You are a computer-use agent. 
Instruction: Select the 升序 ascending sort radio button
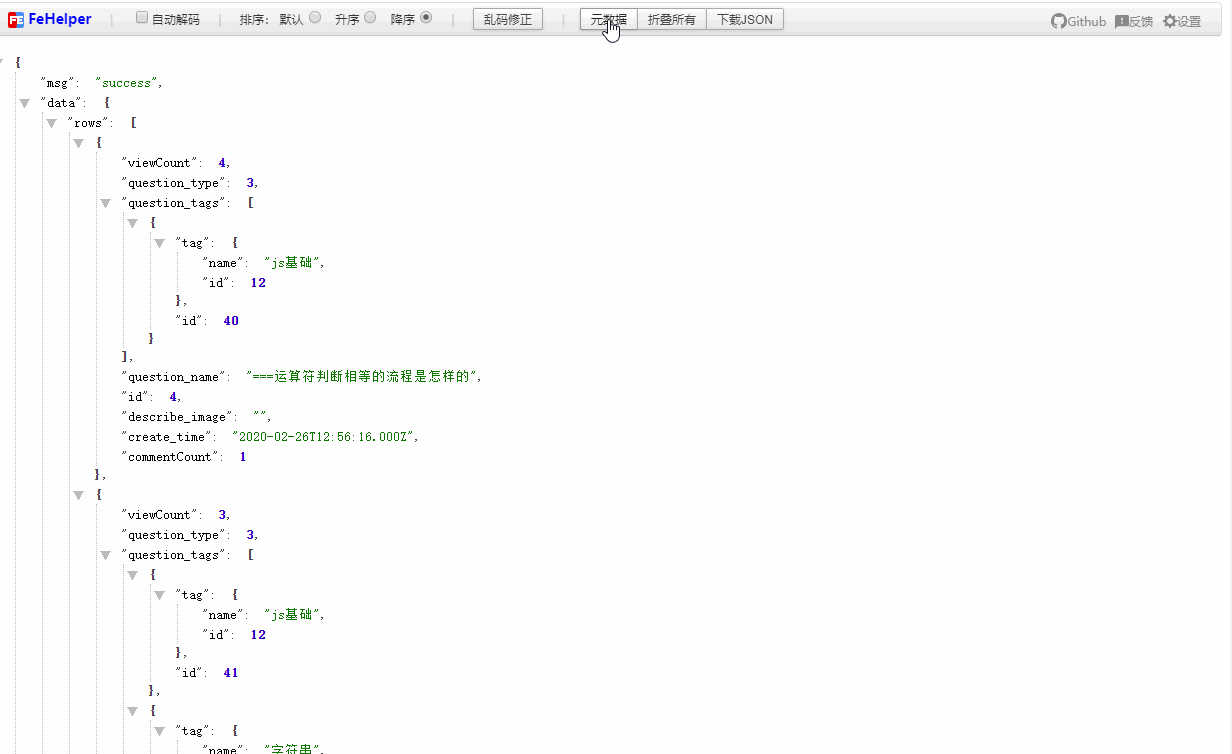[370, 18]
